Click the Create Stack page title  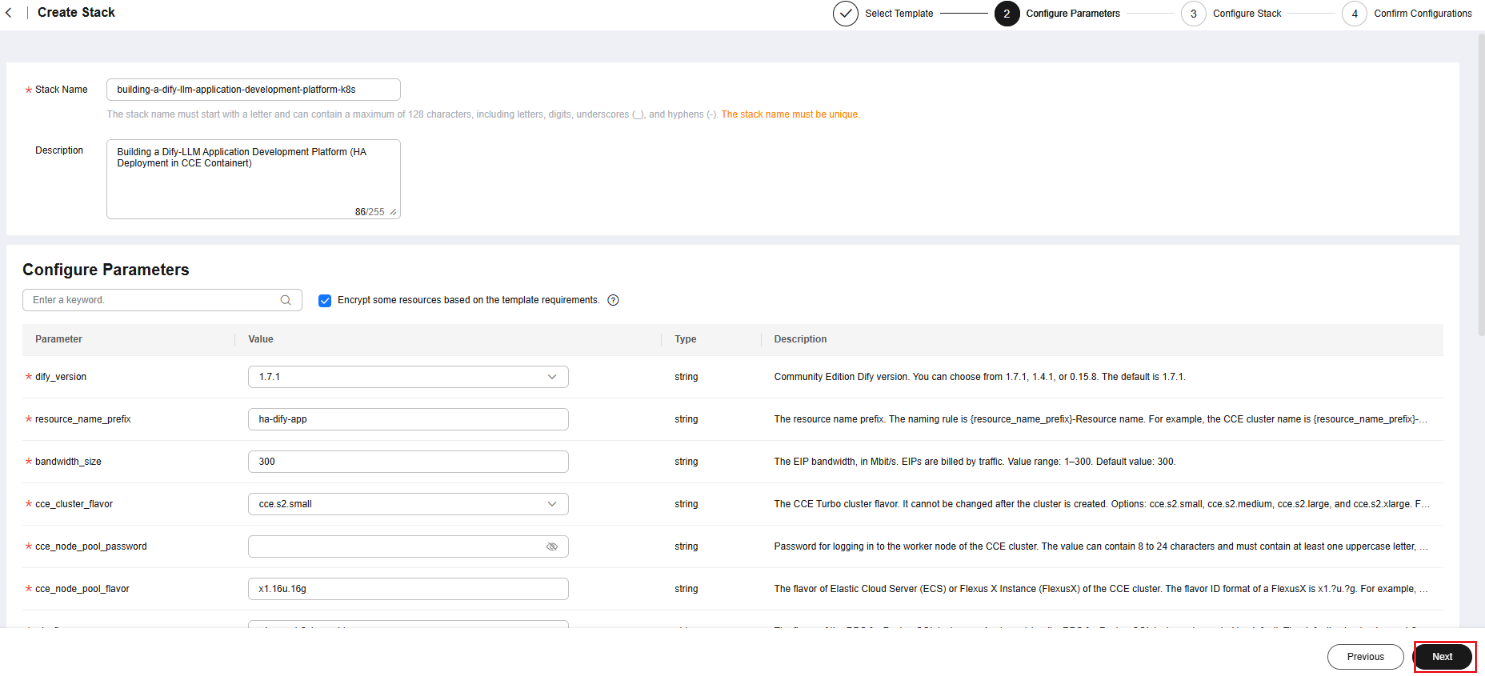point(76,13)
